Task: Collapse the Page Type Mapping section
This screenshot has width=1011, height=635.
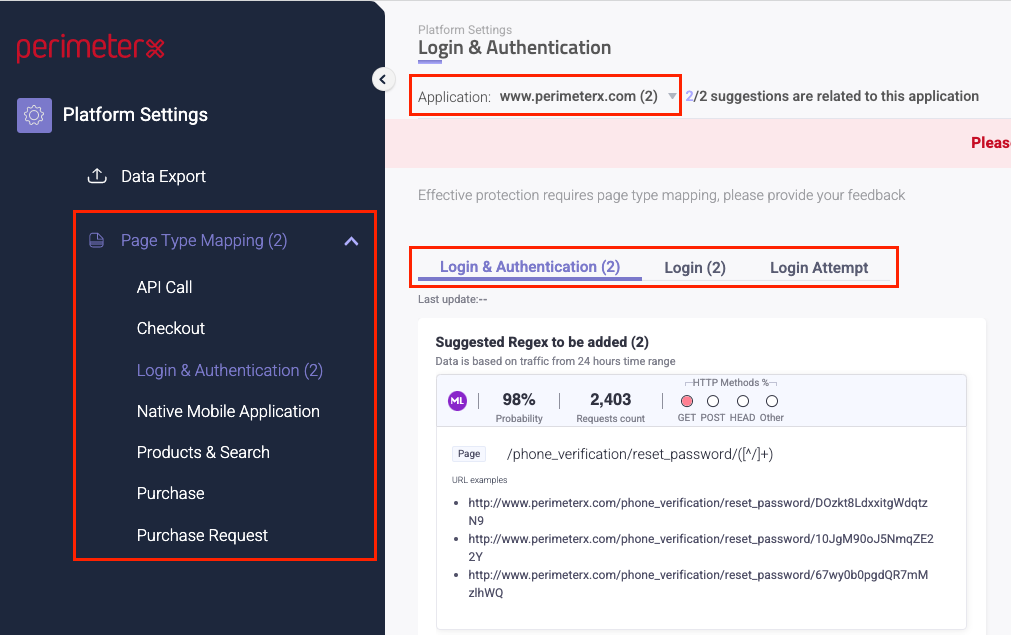Action: pos(351,241)
